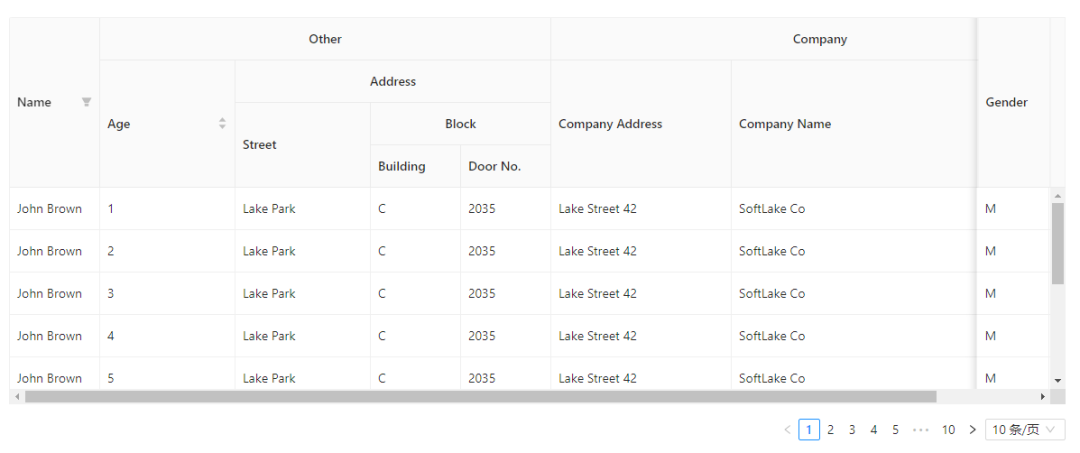Go to next page arrow
Image resolution: width=1080 pixels, height=453 pixels.
click(x=972, y=430)
